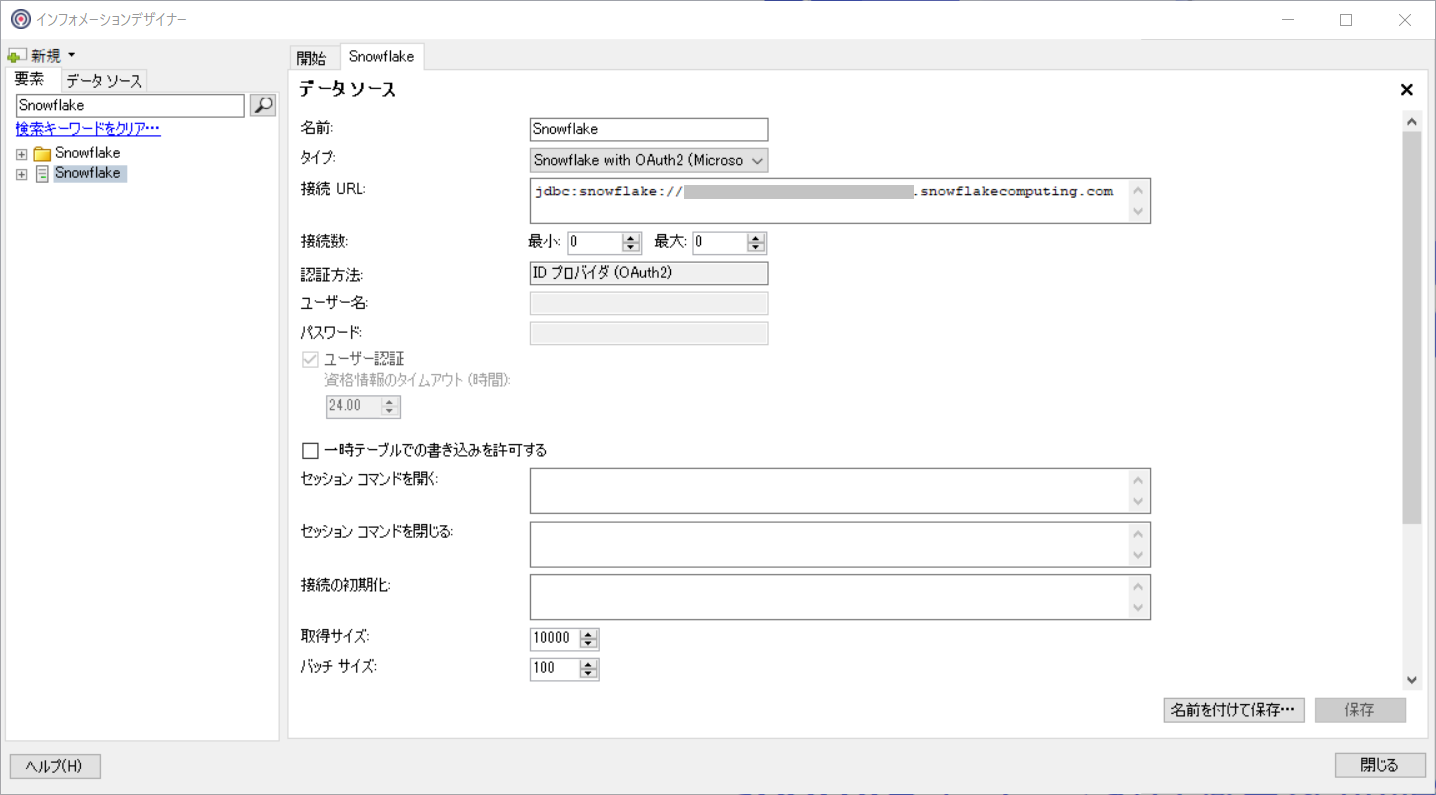Toggle 一時テーブルでの書き込みを許可する checkbox
This screenshot has height=795, width=1436.
click(x=310, y=450)
